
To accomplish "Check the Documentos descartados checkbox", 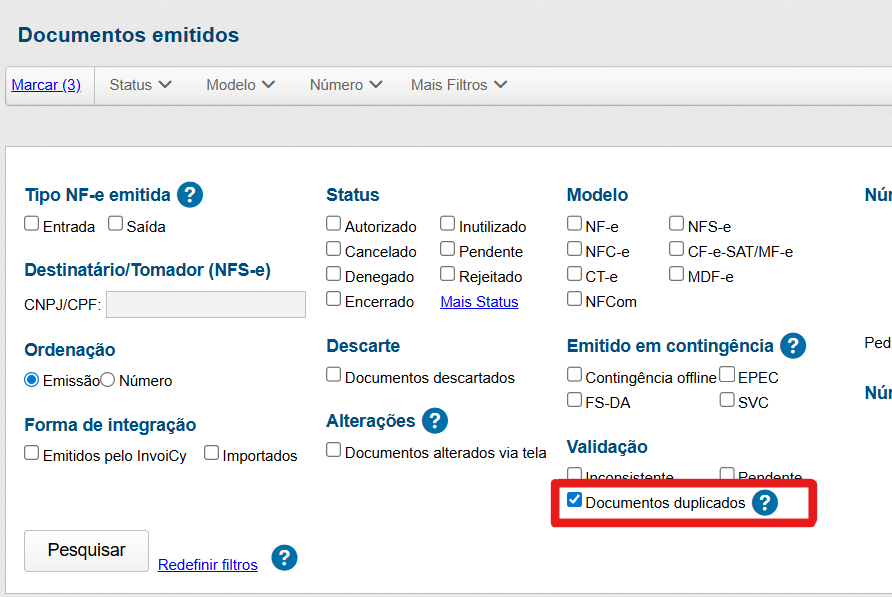I will [x=334, y=375].
